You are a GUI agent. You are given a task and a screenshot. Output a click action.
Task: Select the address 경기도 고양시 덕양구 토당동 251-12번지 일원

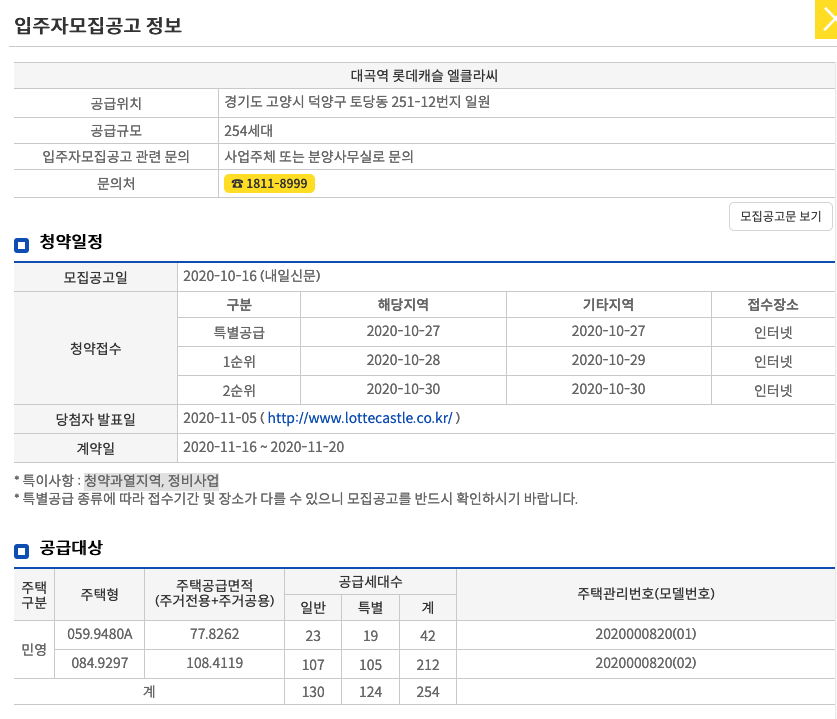click(357, 102)
